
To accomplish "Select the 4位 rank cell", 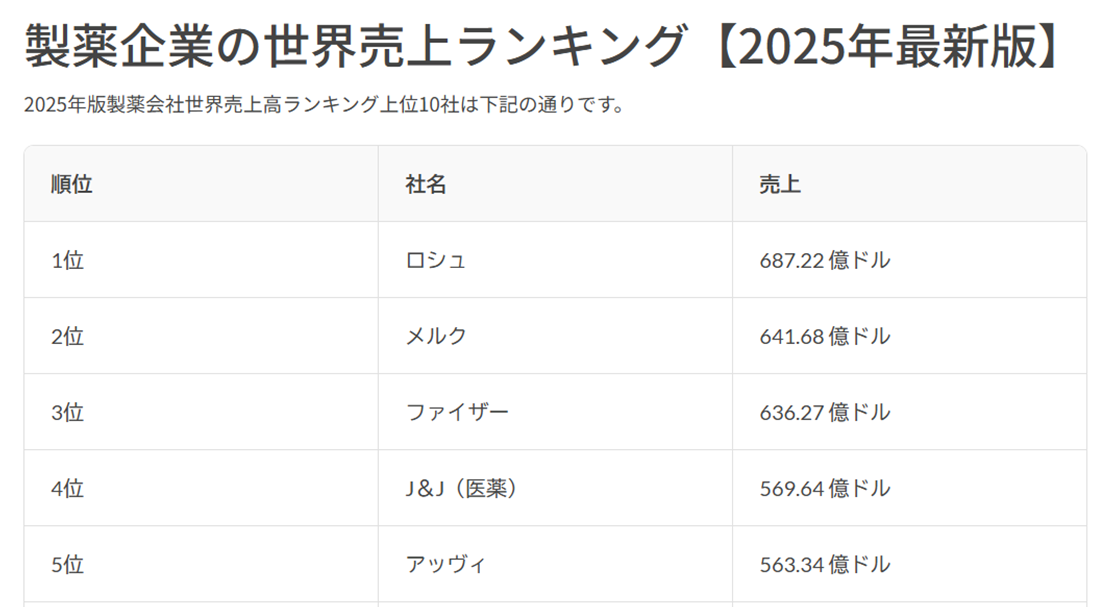I will pyautogui.click(x=68, y=488).
